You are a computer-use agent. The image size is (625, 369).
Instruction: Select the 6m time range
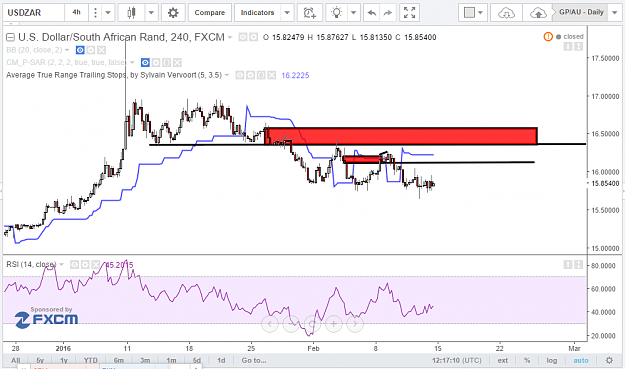119,360
